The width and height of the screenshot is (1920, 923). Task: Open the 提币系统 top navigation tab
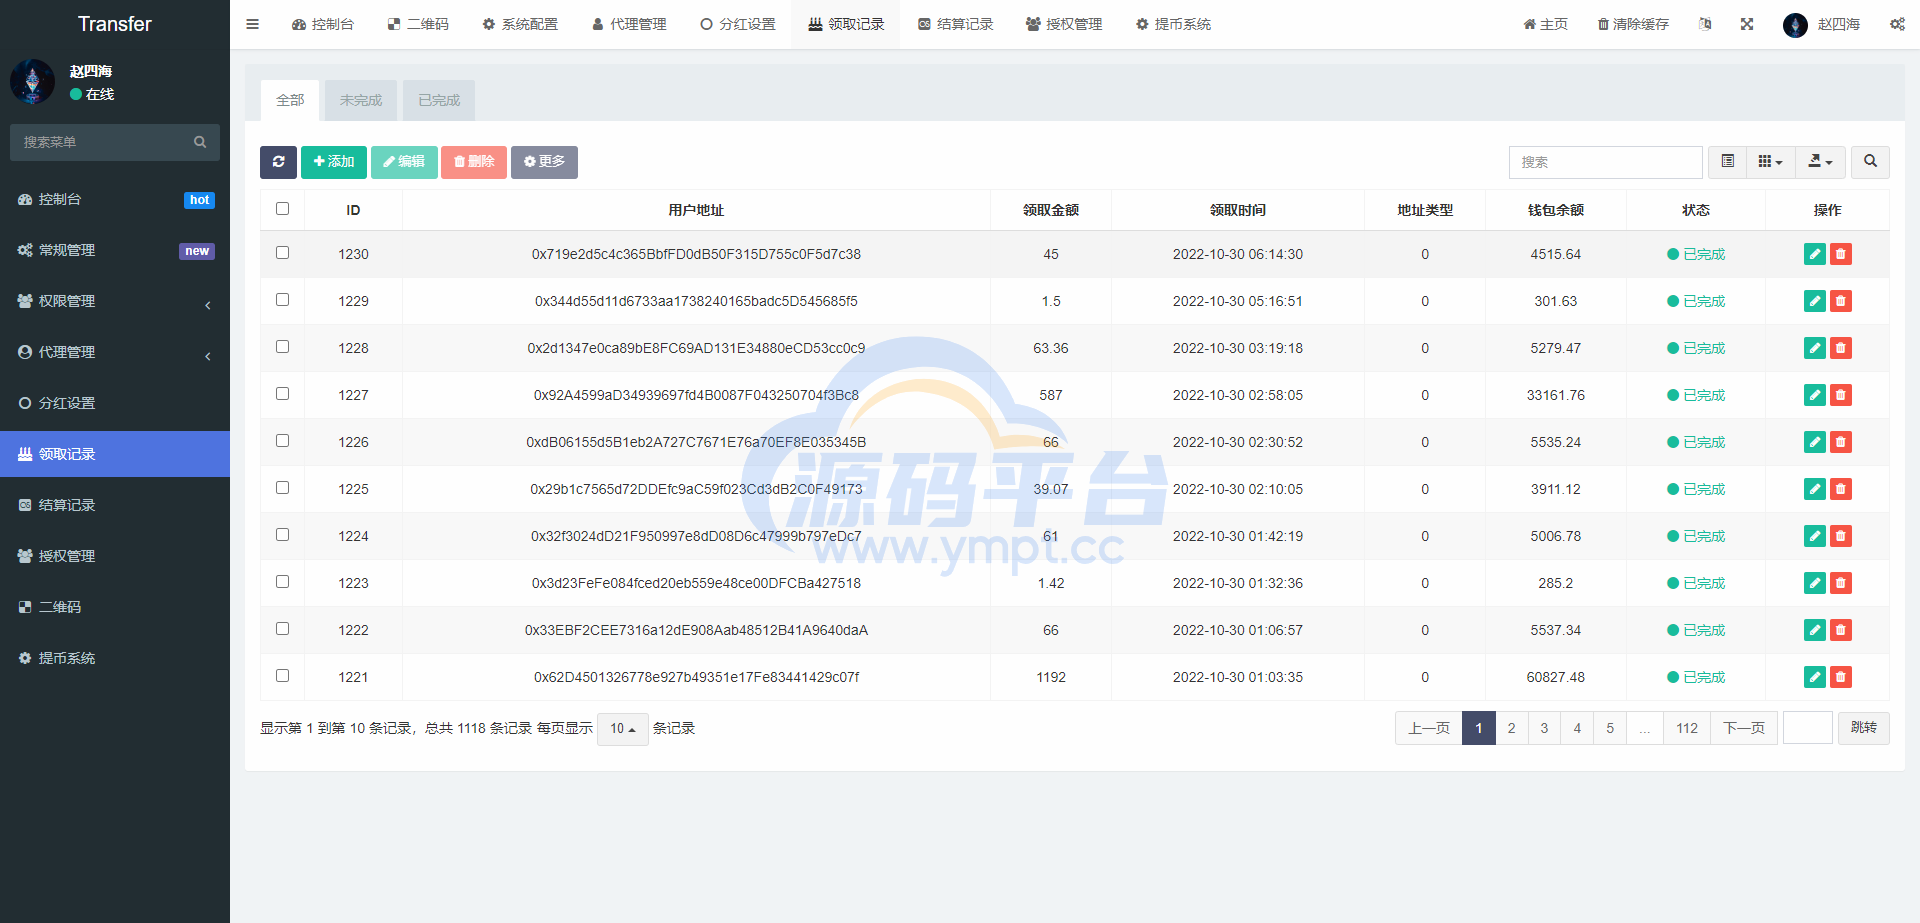pos(1173,24)
